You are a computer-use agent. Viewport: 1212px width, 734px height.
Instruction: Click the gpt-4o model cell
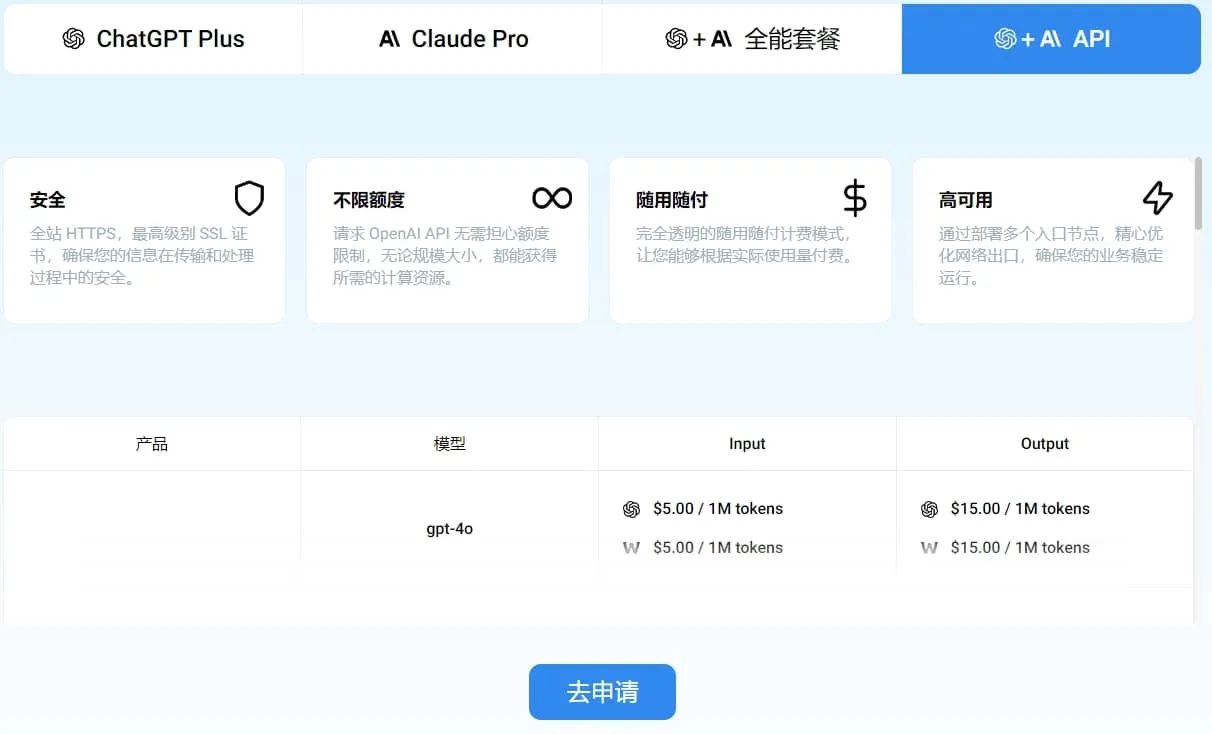pos(450,528)
